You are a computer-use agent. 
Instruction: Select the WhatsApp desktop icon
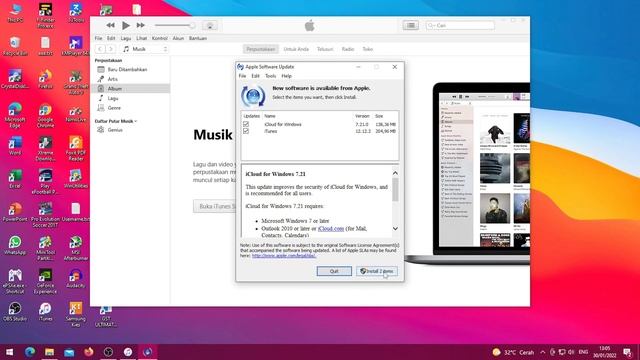(15, 245)
